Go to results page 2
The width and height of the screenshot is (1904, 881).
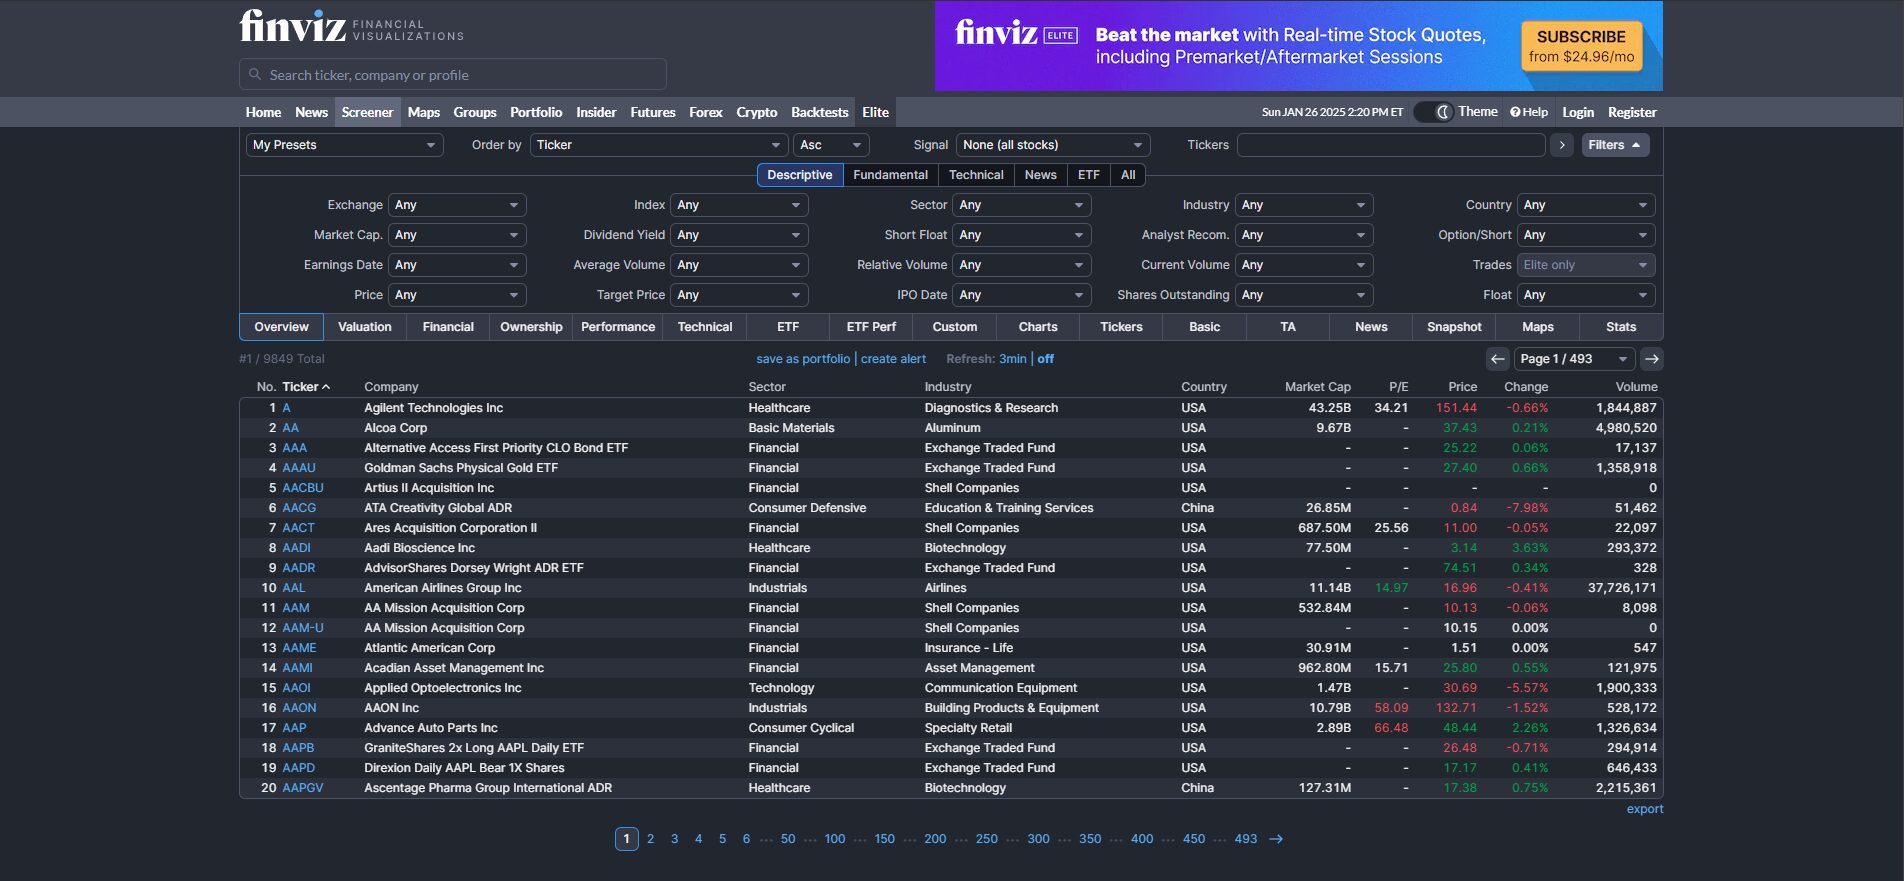pos(650,839)
